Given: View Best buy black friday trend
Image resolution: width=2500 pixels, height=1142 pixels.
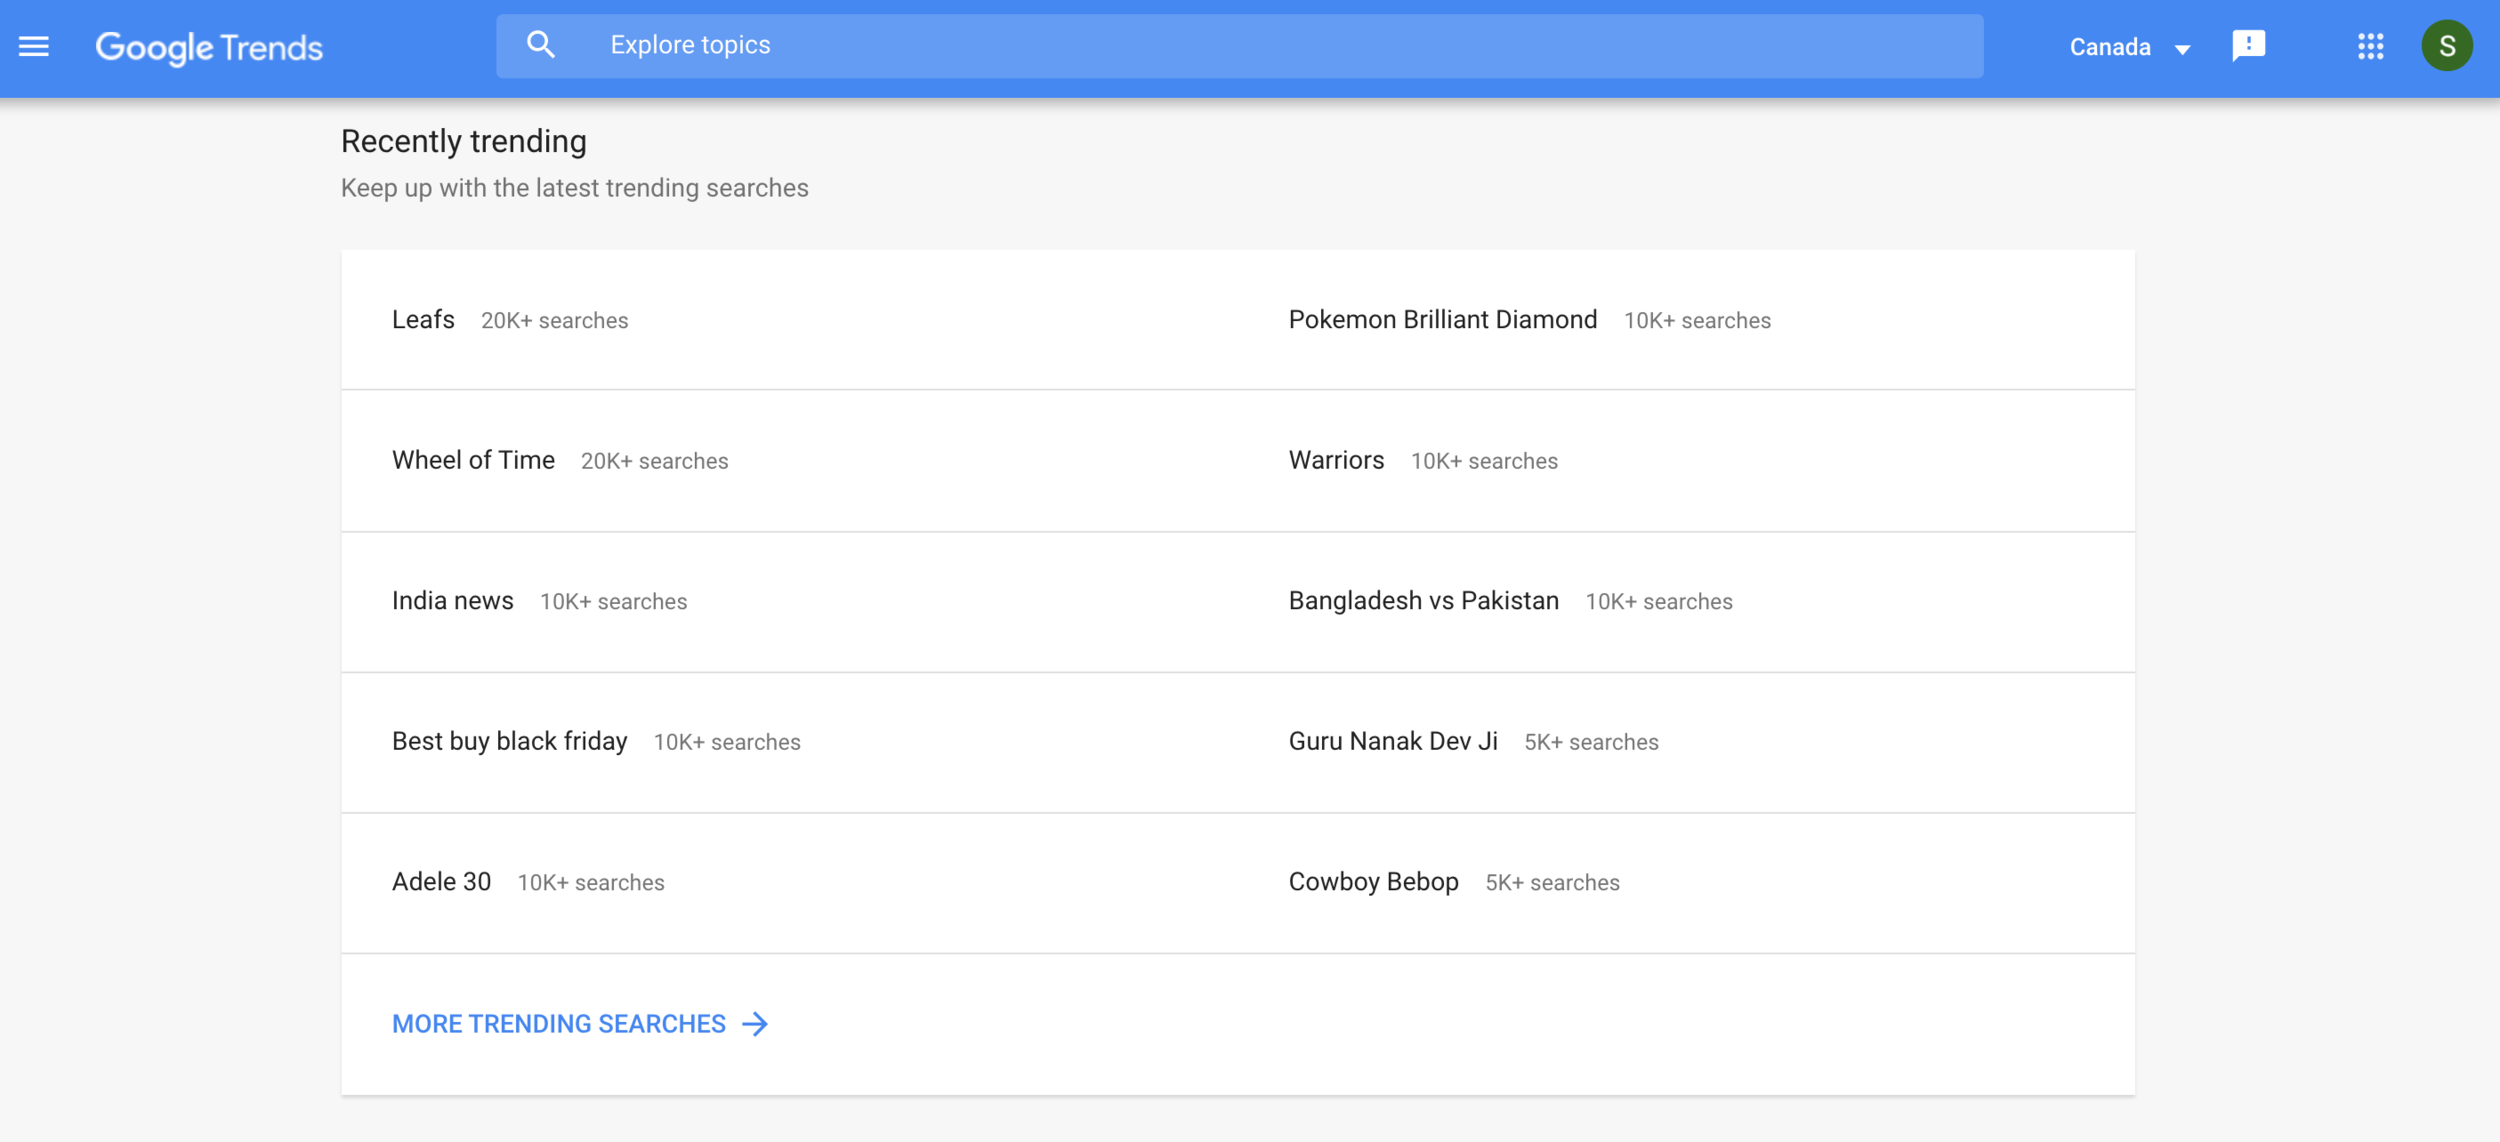Looking at the screenshot, I should [x=509, y=741].
